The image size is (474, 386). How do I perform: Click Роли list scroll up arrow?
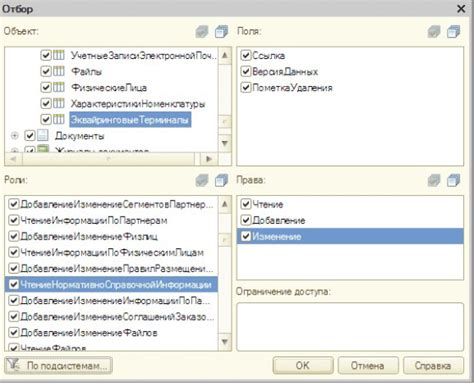click(x=225, y=204)
